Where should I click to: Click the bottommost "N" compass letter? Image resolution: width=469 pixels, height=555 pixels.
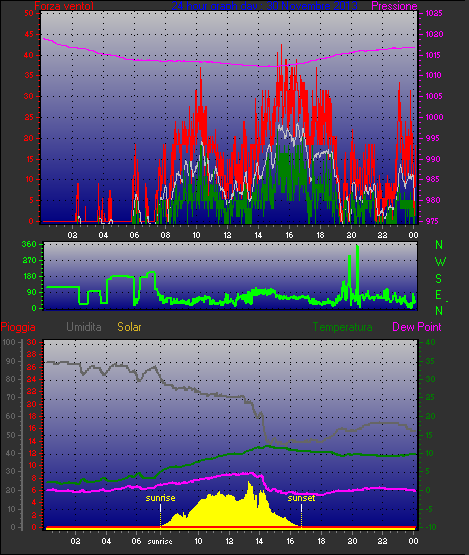point(439,311)
